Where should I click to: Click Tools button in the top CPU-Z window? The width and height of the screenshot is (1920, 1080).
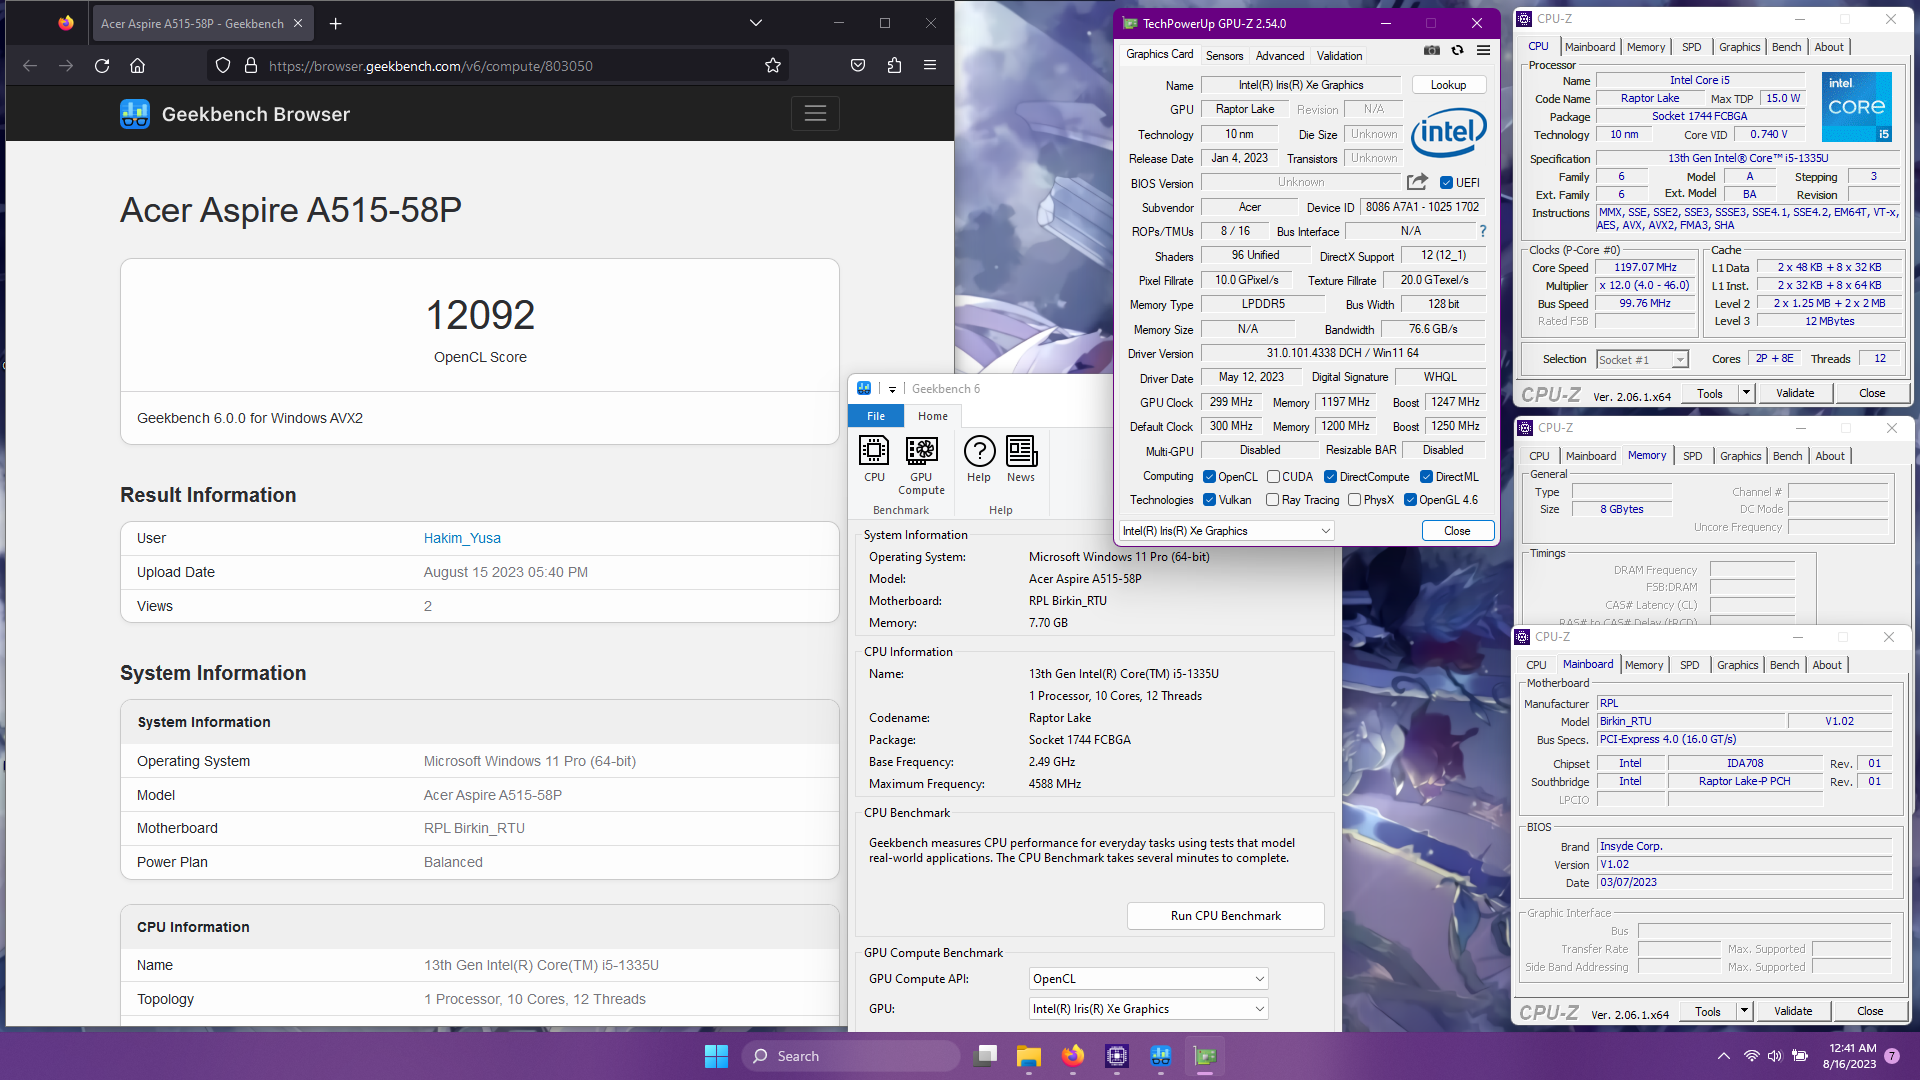click(x=1710, y=393)
